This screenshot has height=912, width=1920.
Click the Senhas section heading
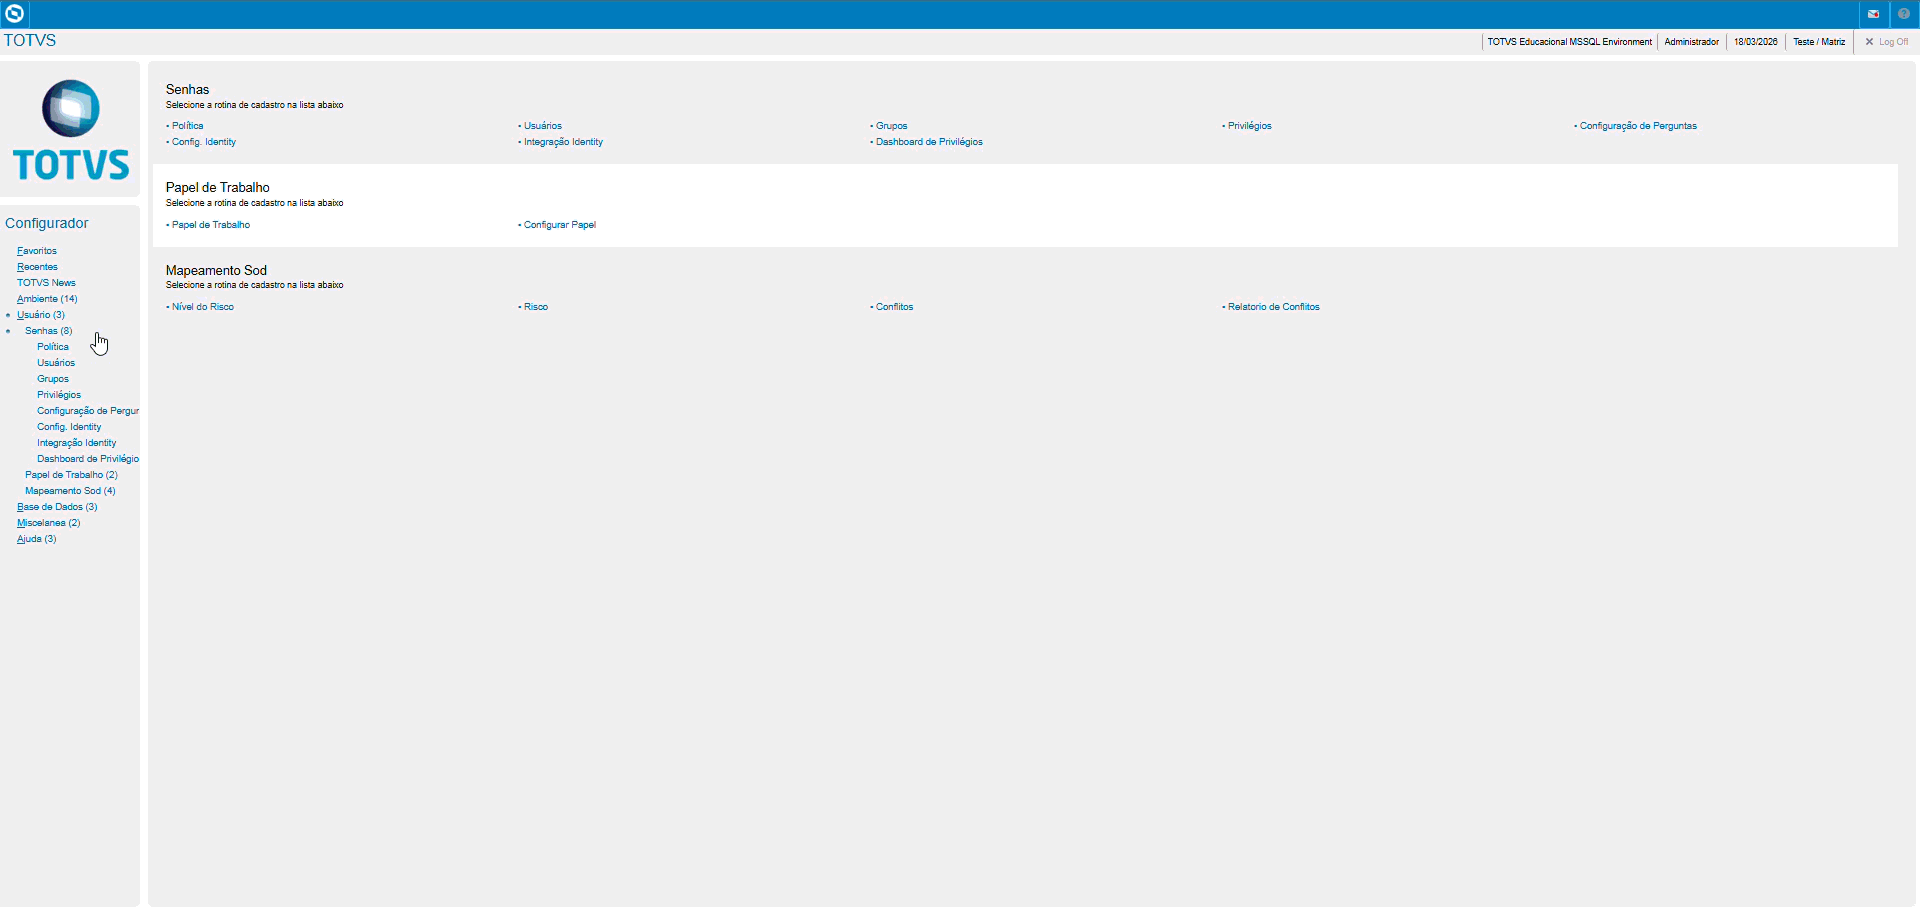(188, 90)
